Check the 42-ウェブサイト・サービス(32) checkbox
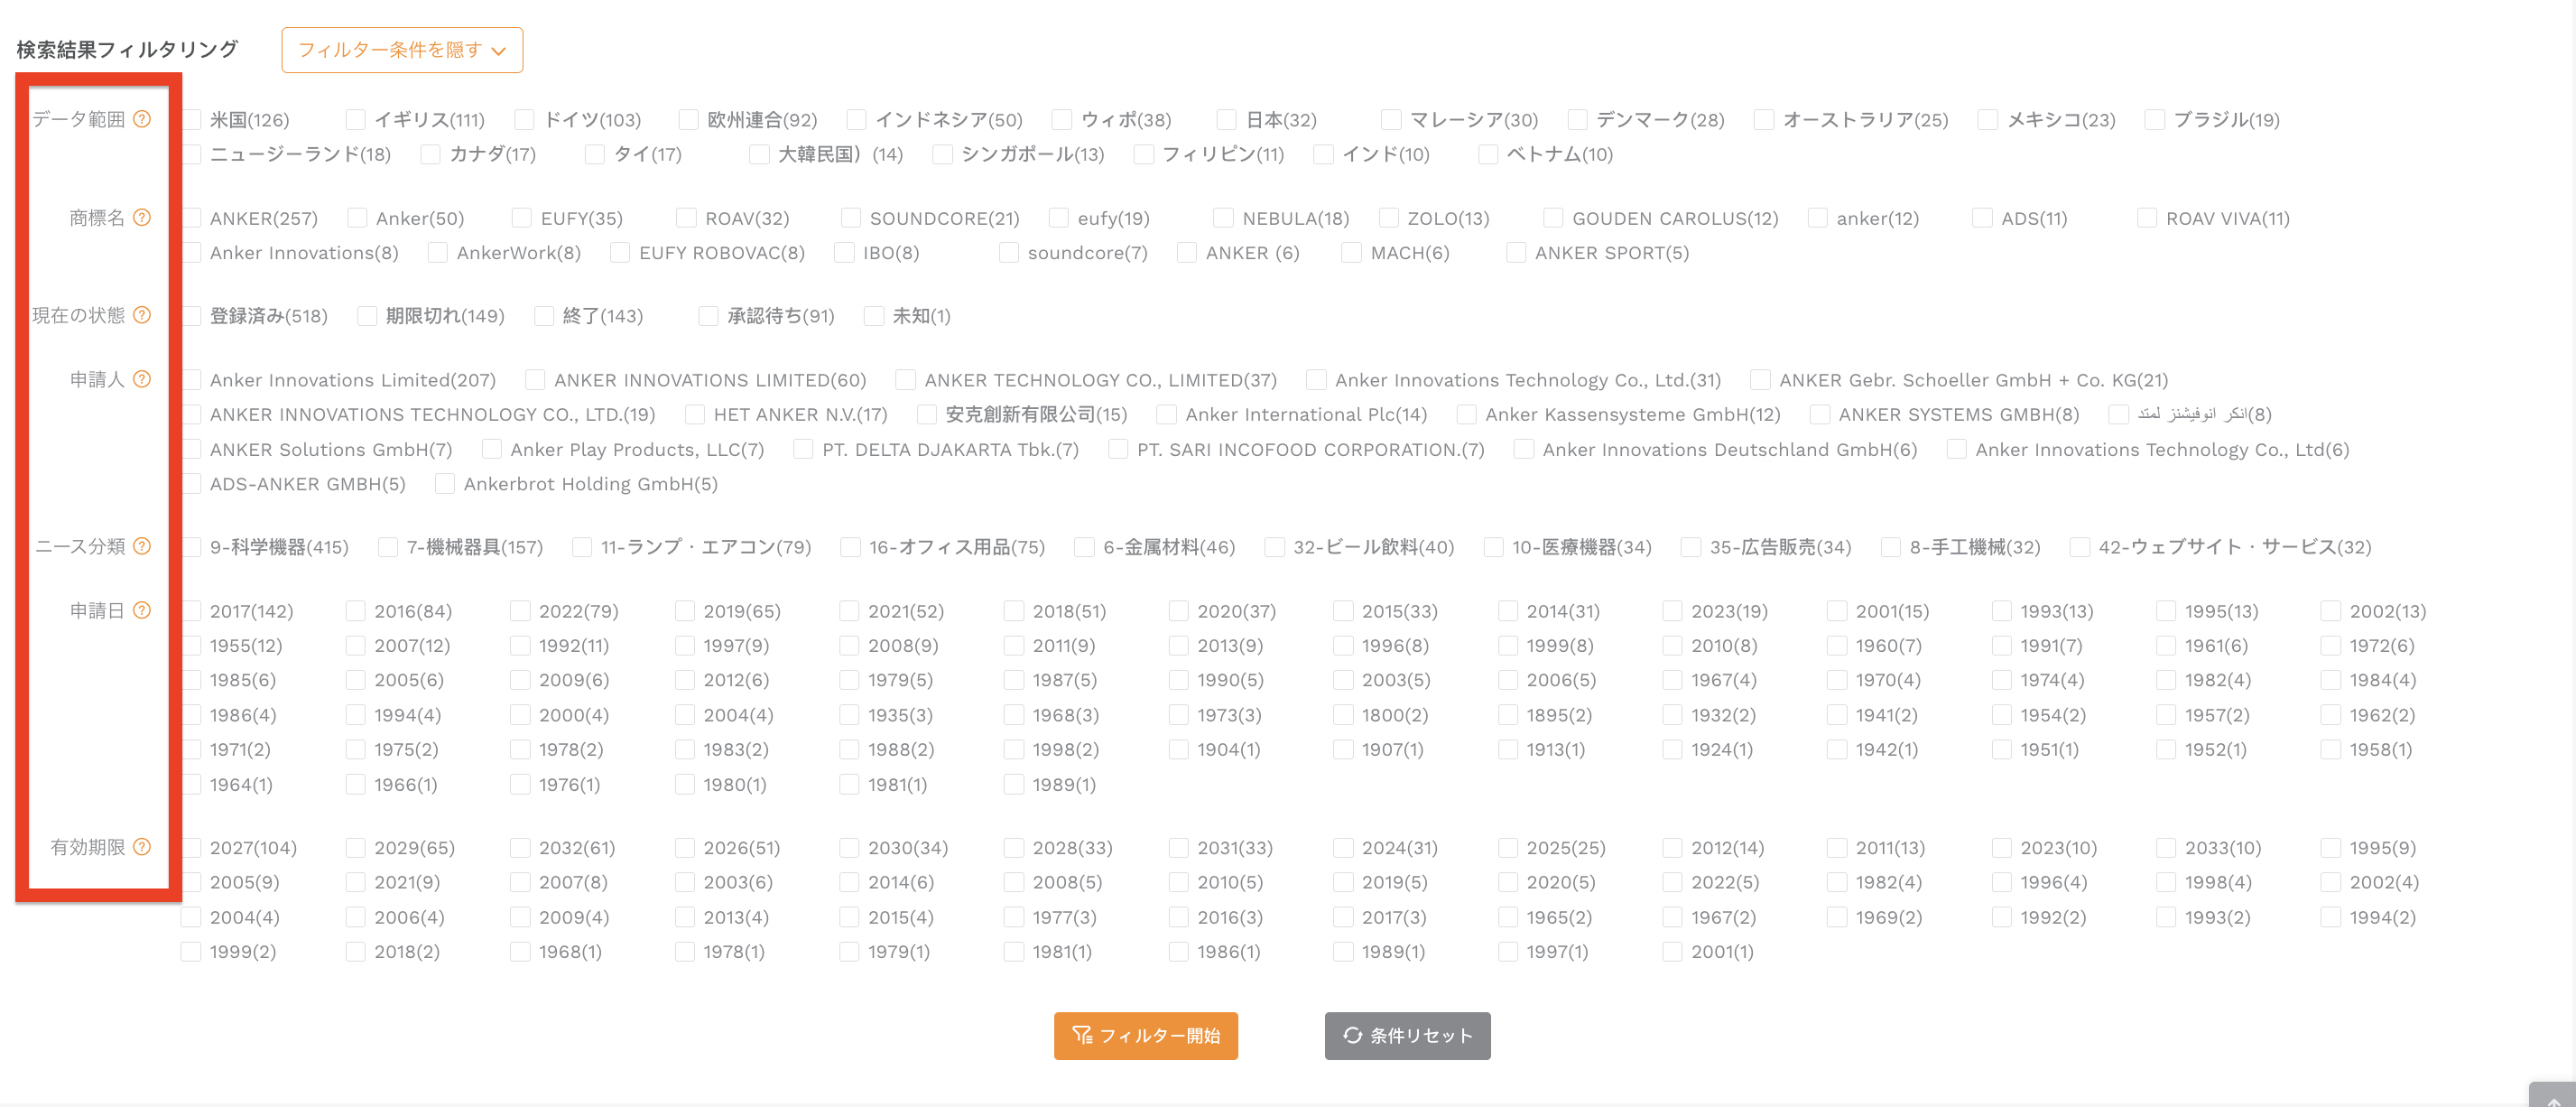 click(x=2080, y=547)
